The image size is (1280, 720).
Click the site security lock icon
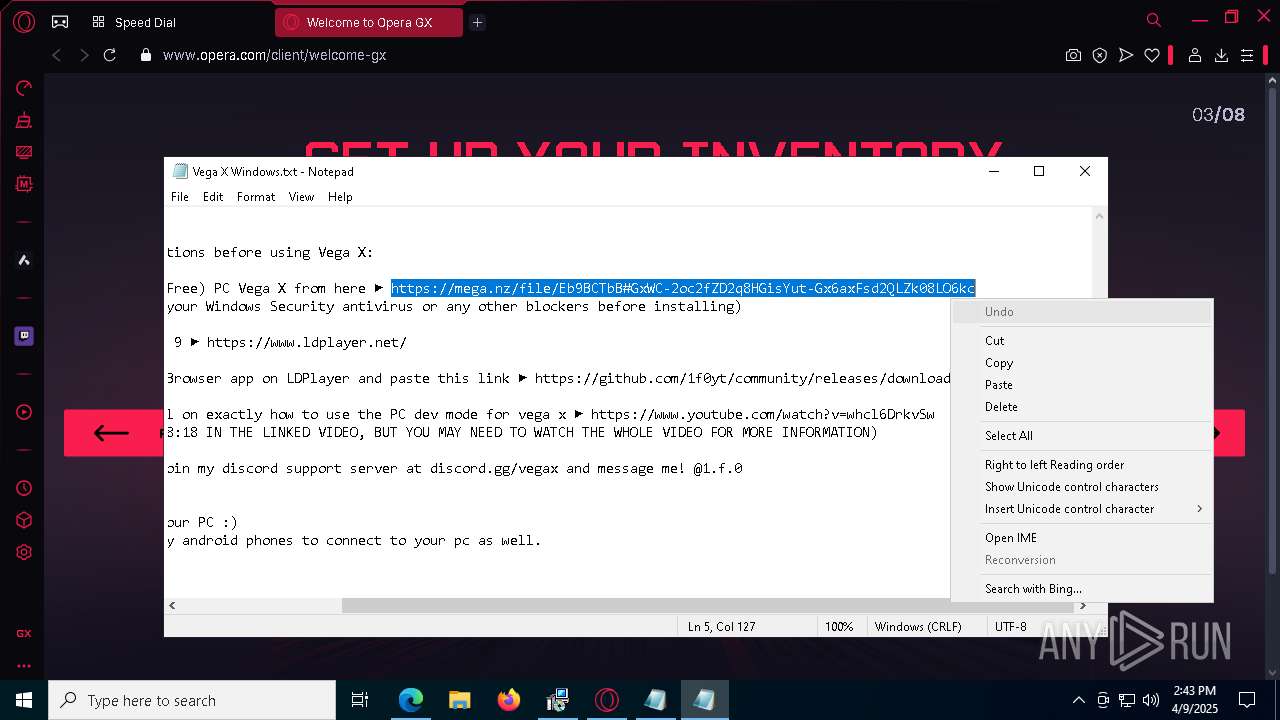point(146,55)
